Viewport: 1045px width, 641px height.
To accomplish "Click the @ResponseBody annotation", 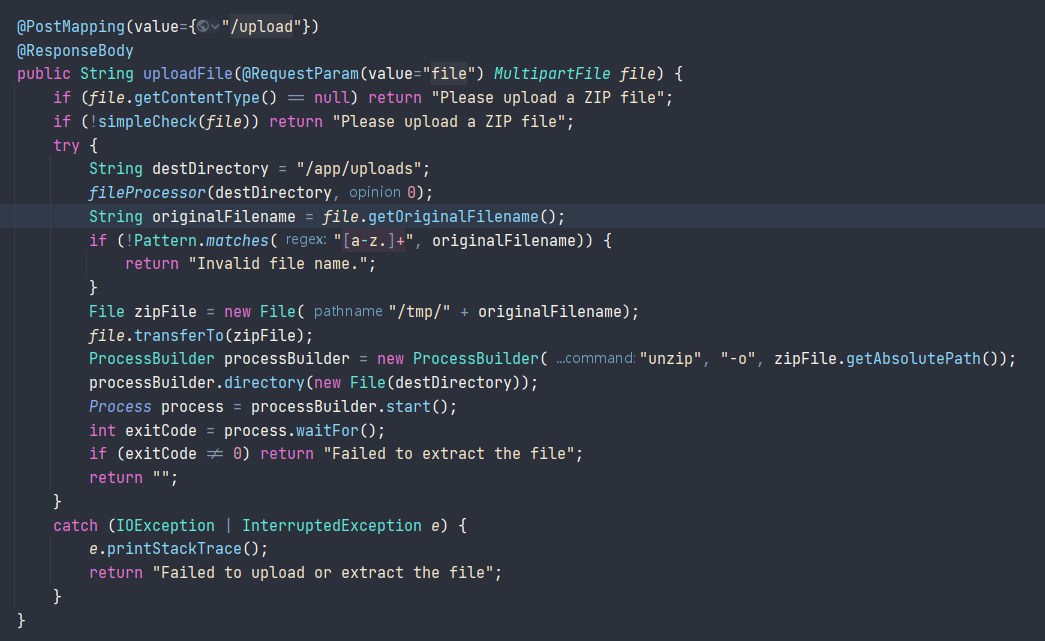I will [74, 51].
